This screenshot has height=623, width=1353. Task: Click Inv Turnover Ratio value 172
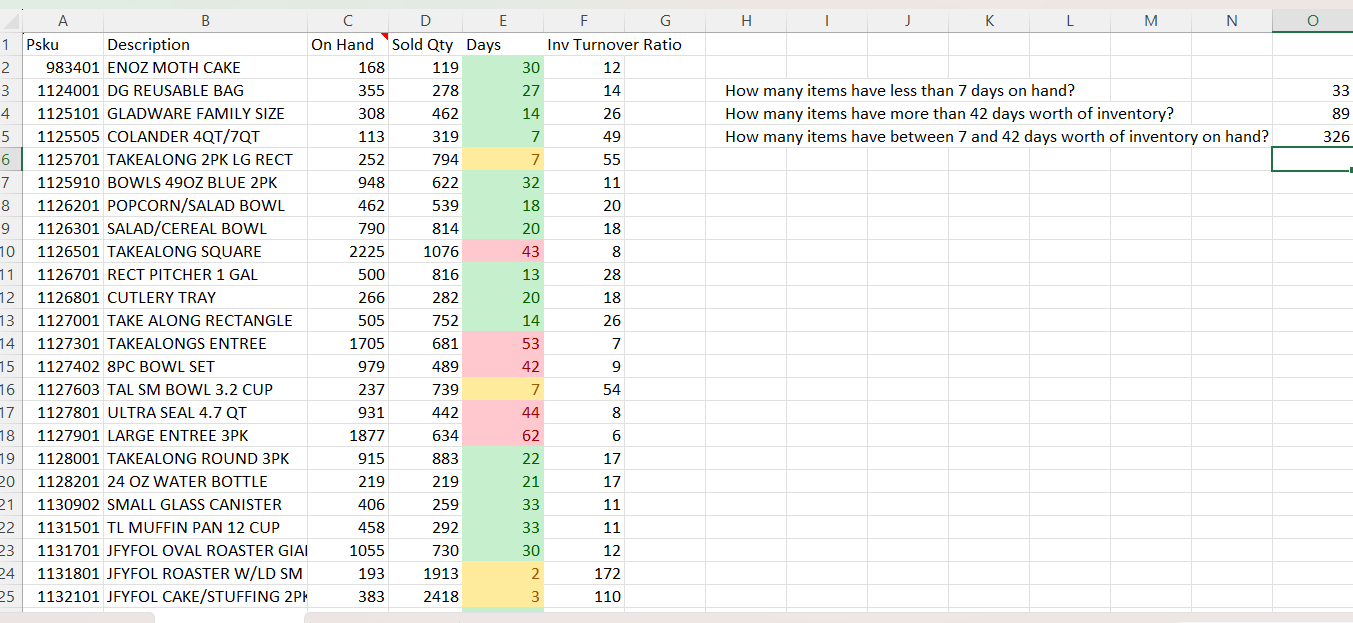click(x=584, y=573)
